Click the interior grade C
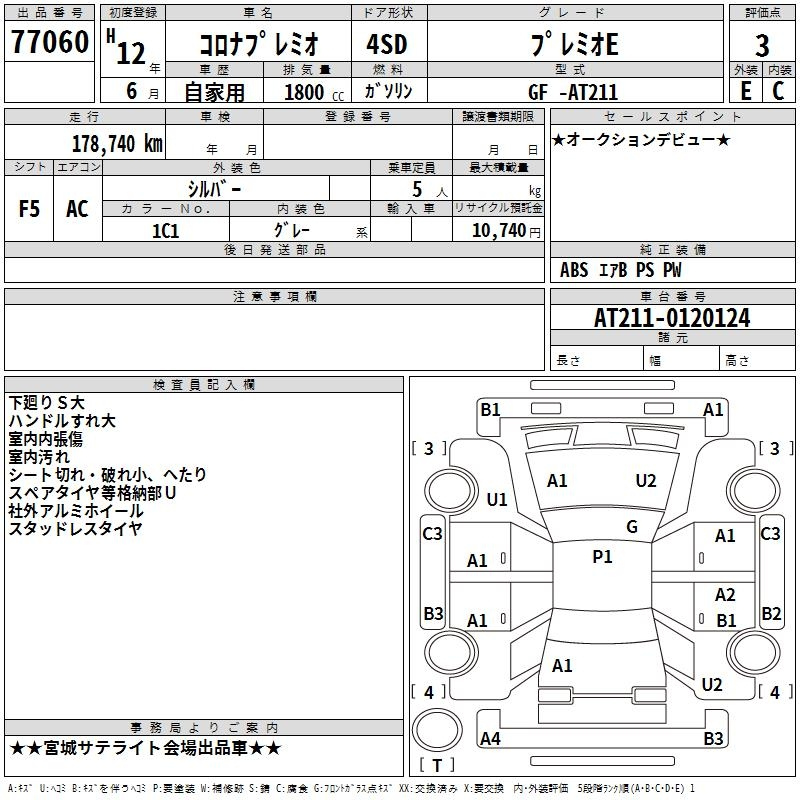Screen dimensions: 800x800 tap(778, 91)
